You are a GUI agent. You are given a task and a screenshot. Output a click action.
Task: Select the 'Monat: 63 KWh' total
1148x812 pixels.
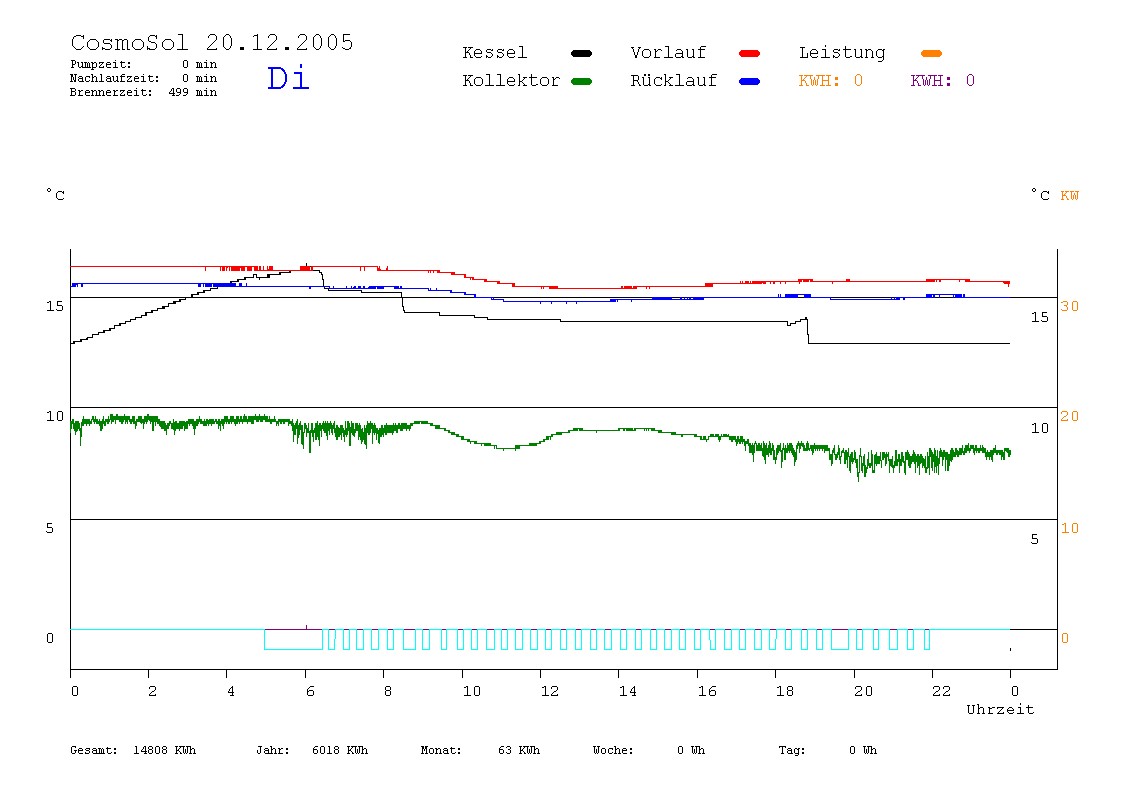[x=480, y=750]
